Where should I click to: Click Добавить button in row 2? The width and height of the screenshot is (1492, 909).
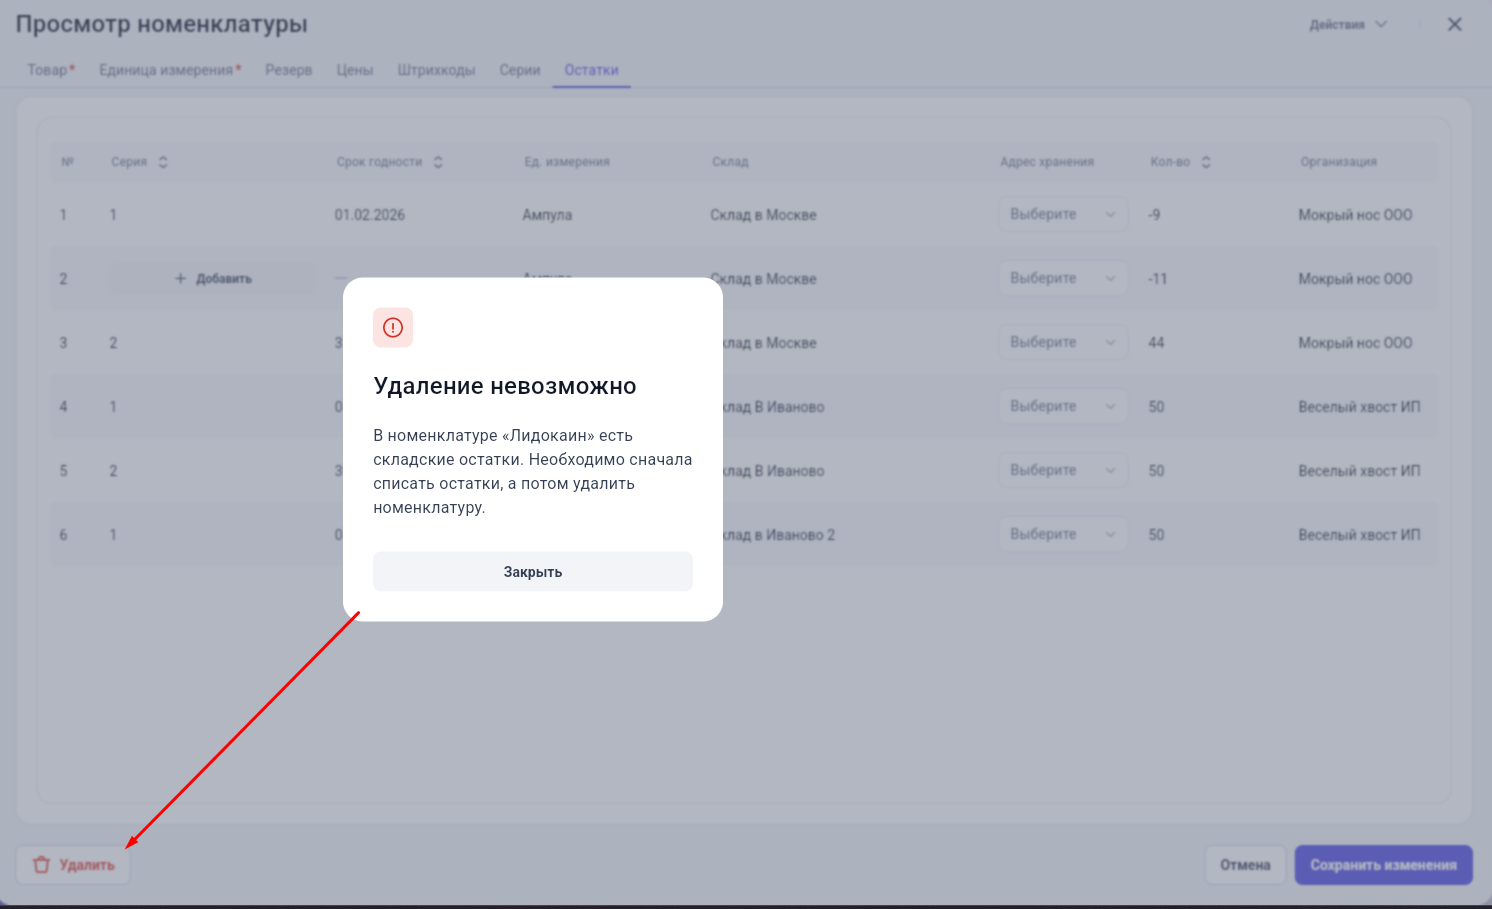pyautogui.click(x=212, y=279)
